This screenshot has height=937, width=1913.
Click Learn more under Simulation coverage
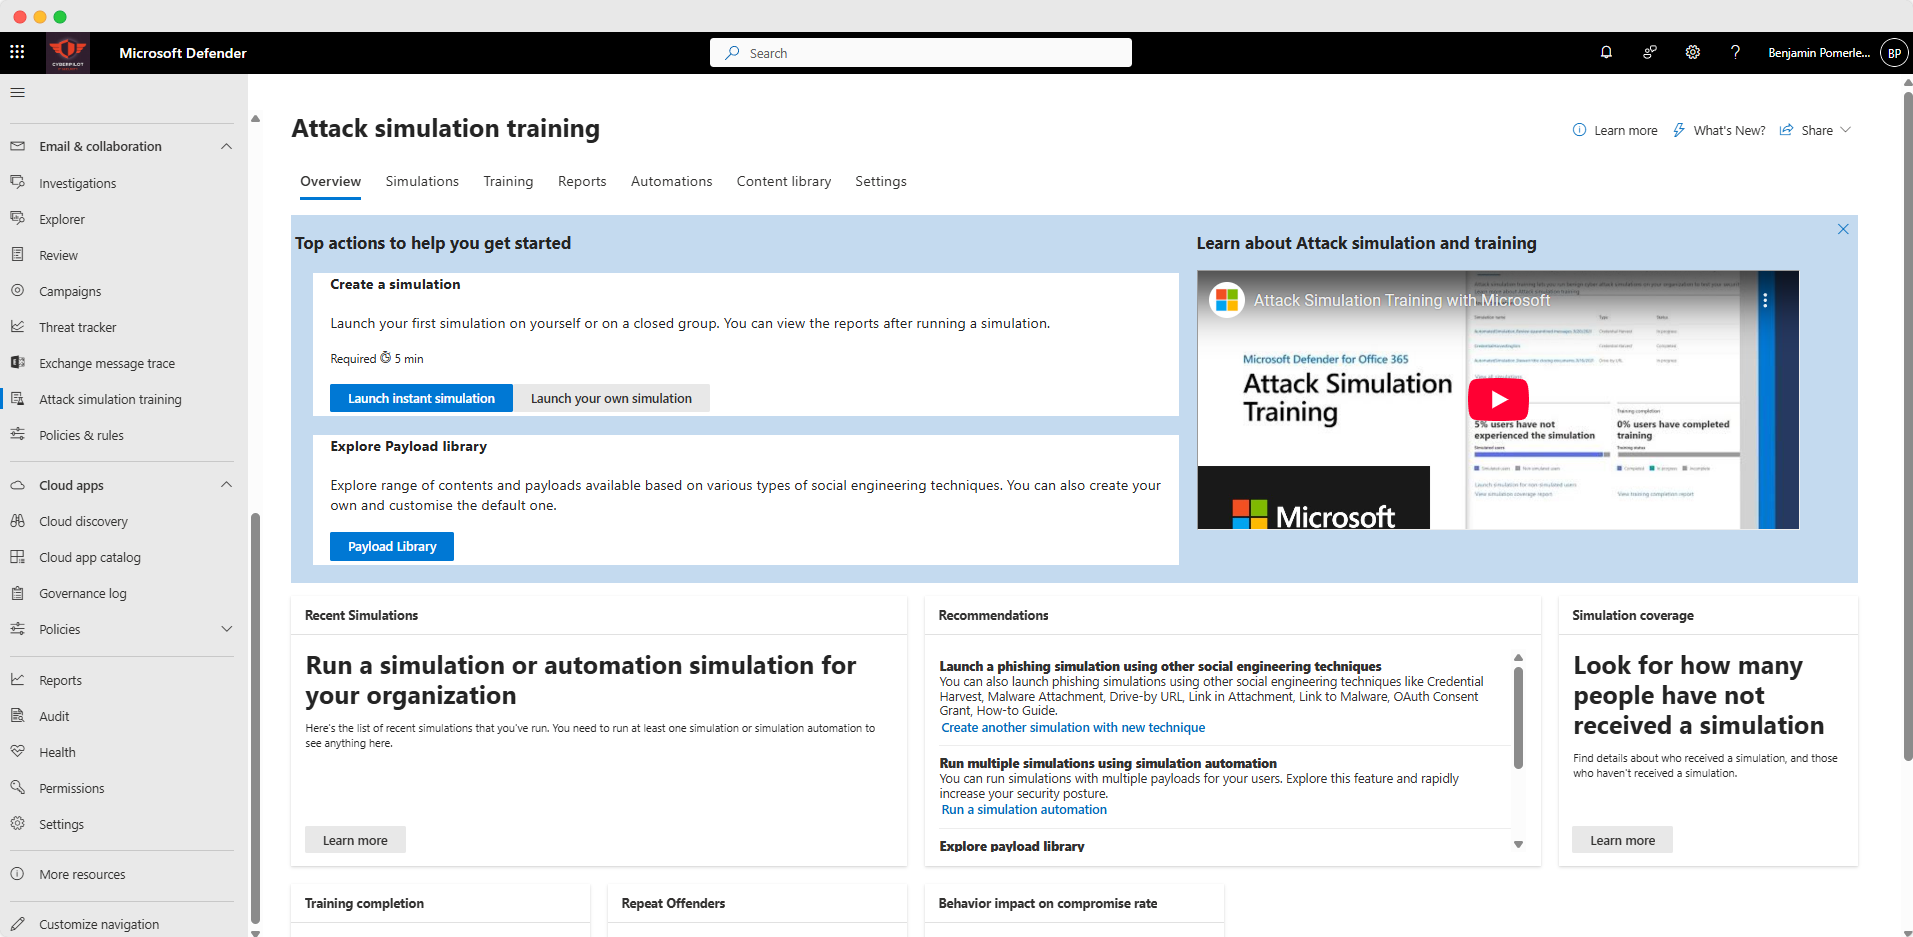point(1622,840)
